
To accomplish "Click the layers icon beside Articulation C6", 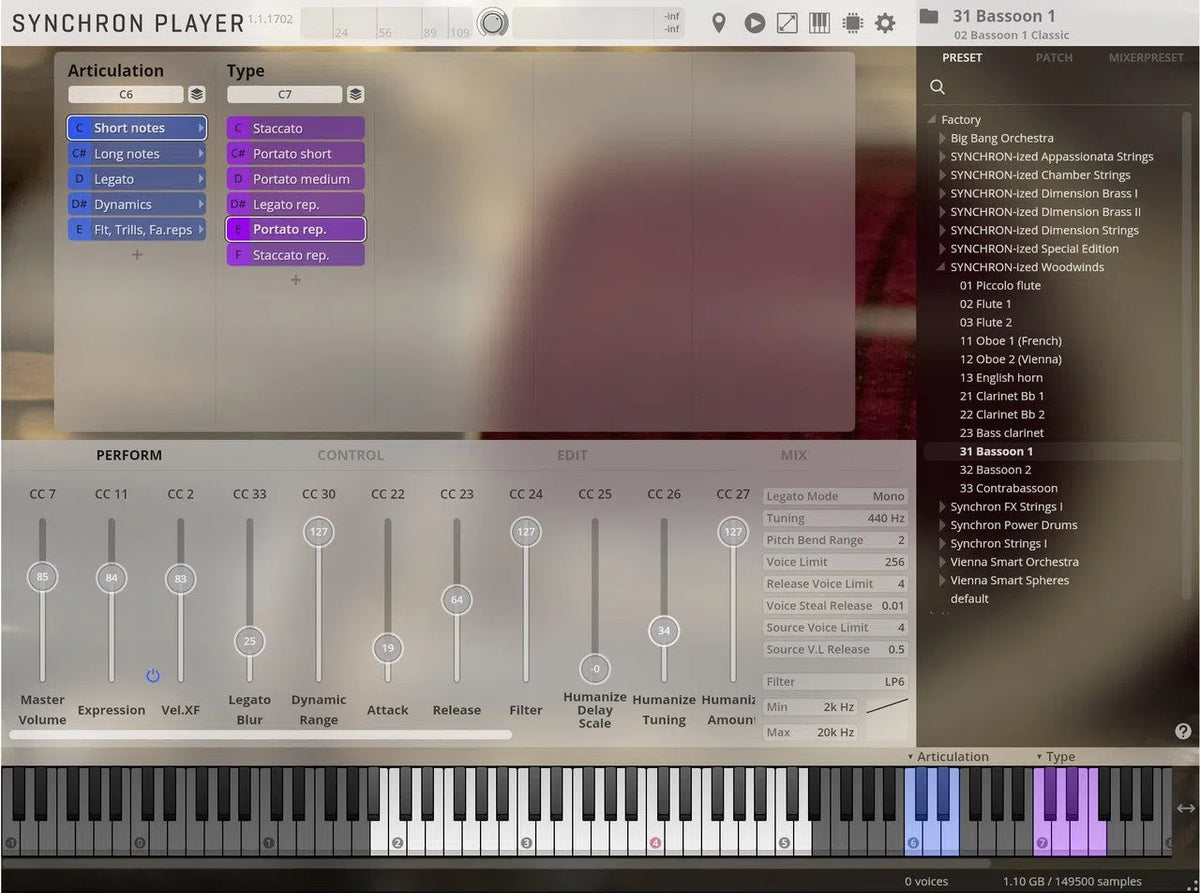I will [x=197, y=95].
